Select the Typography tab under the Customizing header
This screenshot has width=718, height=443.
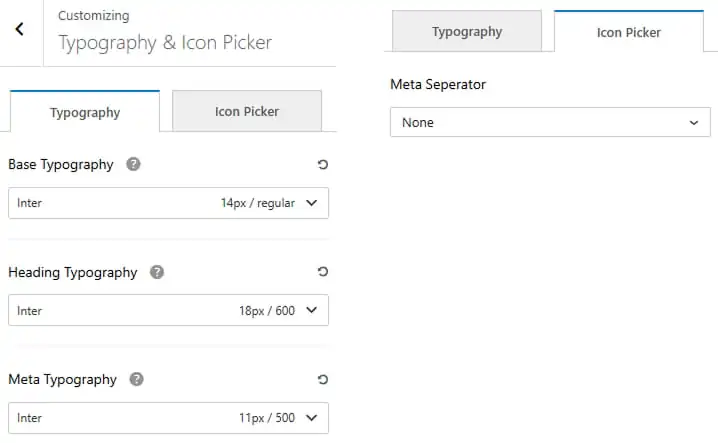[85, 111]
